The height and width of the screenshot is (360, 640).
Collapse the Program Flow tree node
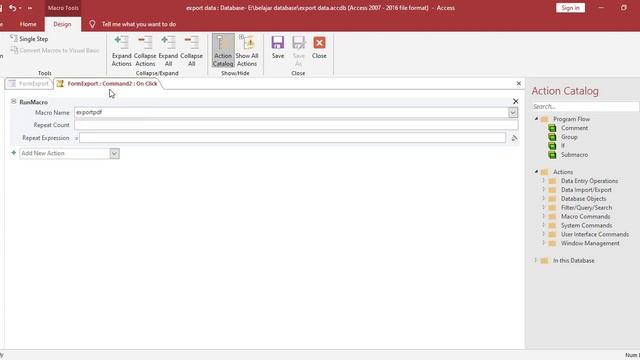point(536,119)
